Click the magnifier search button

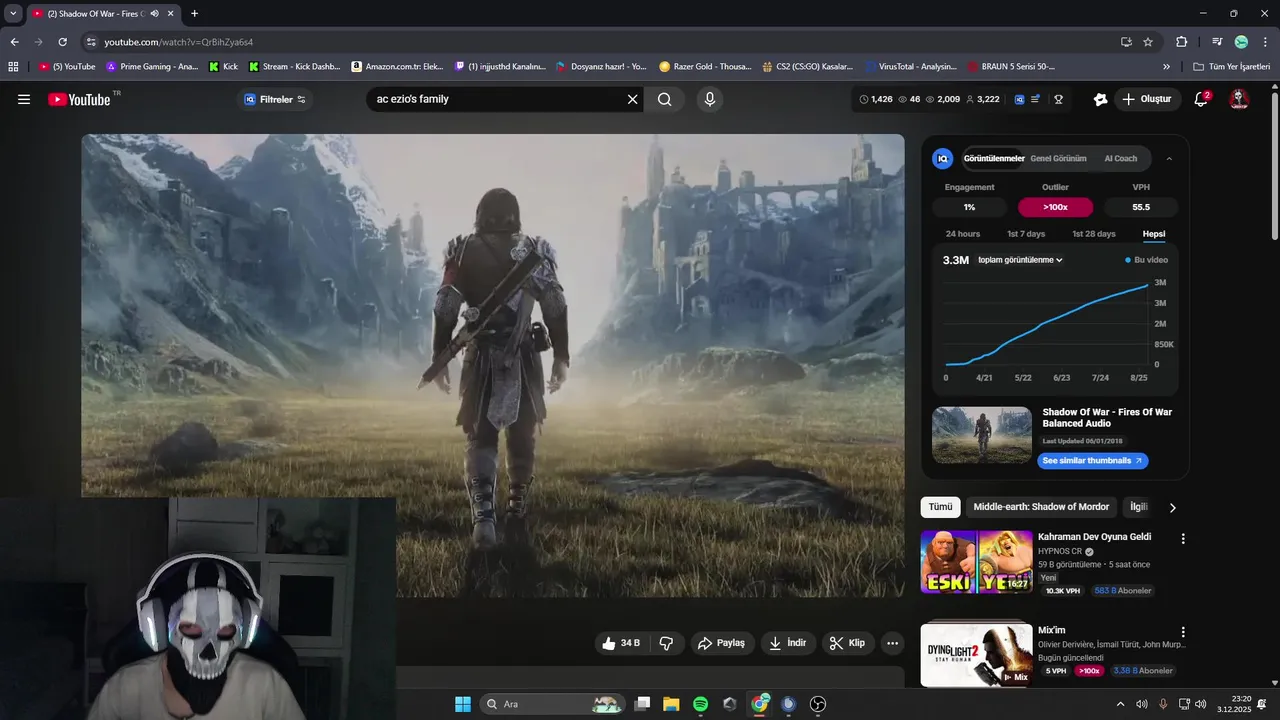pyautogui.click(x=664, y=99)
